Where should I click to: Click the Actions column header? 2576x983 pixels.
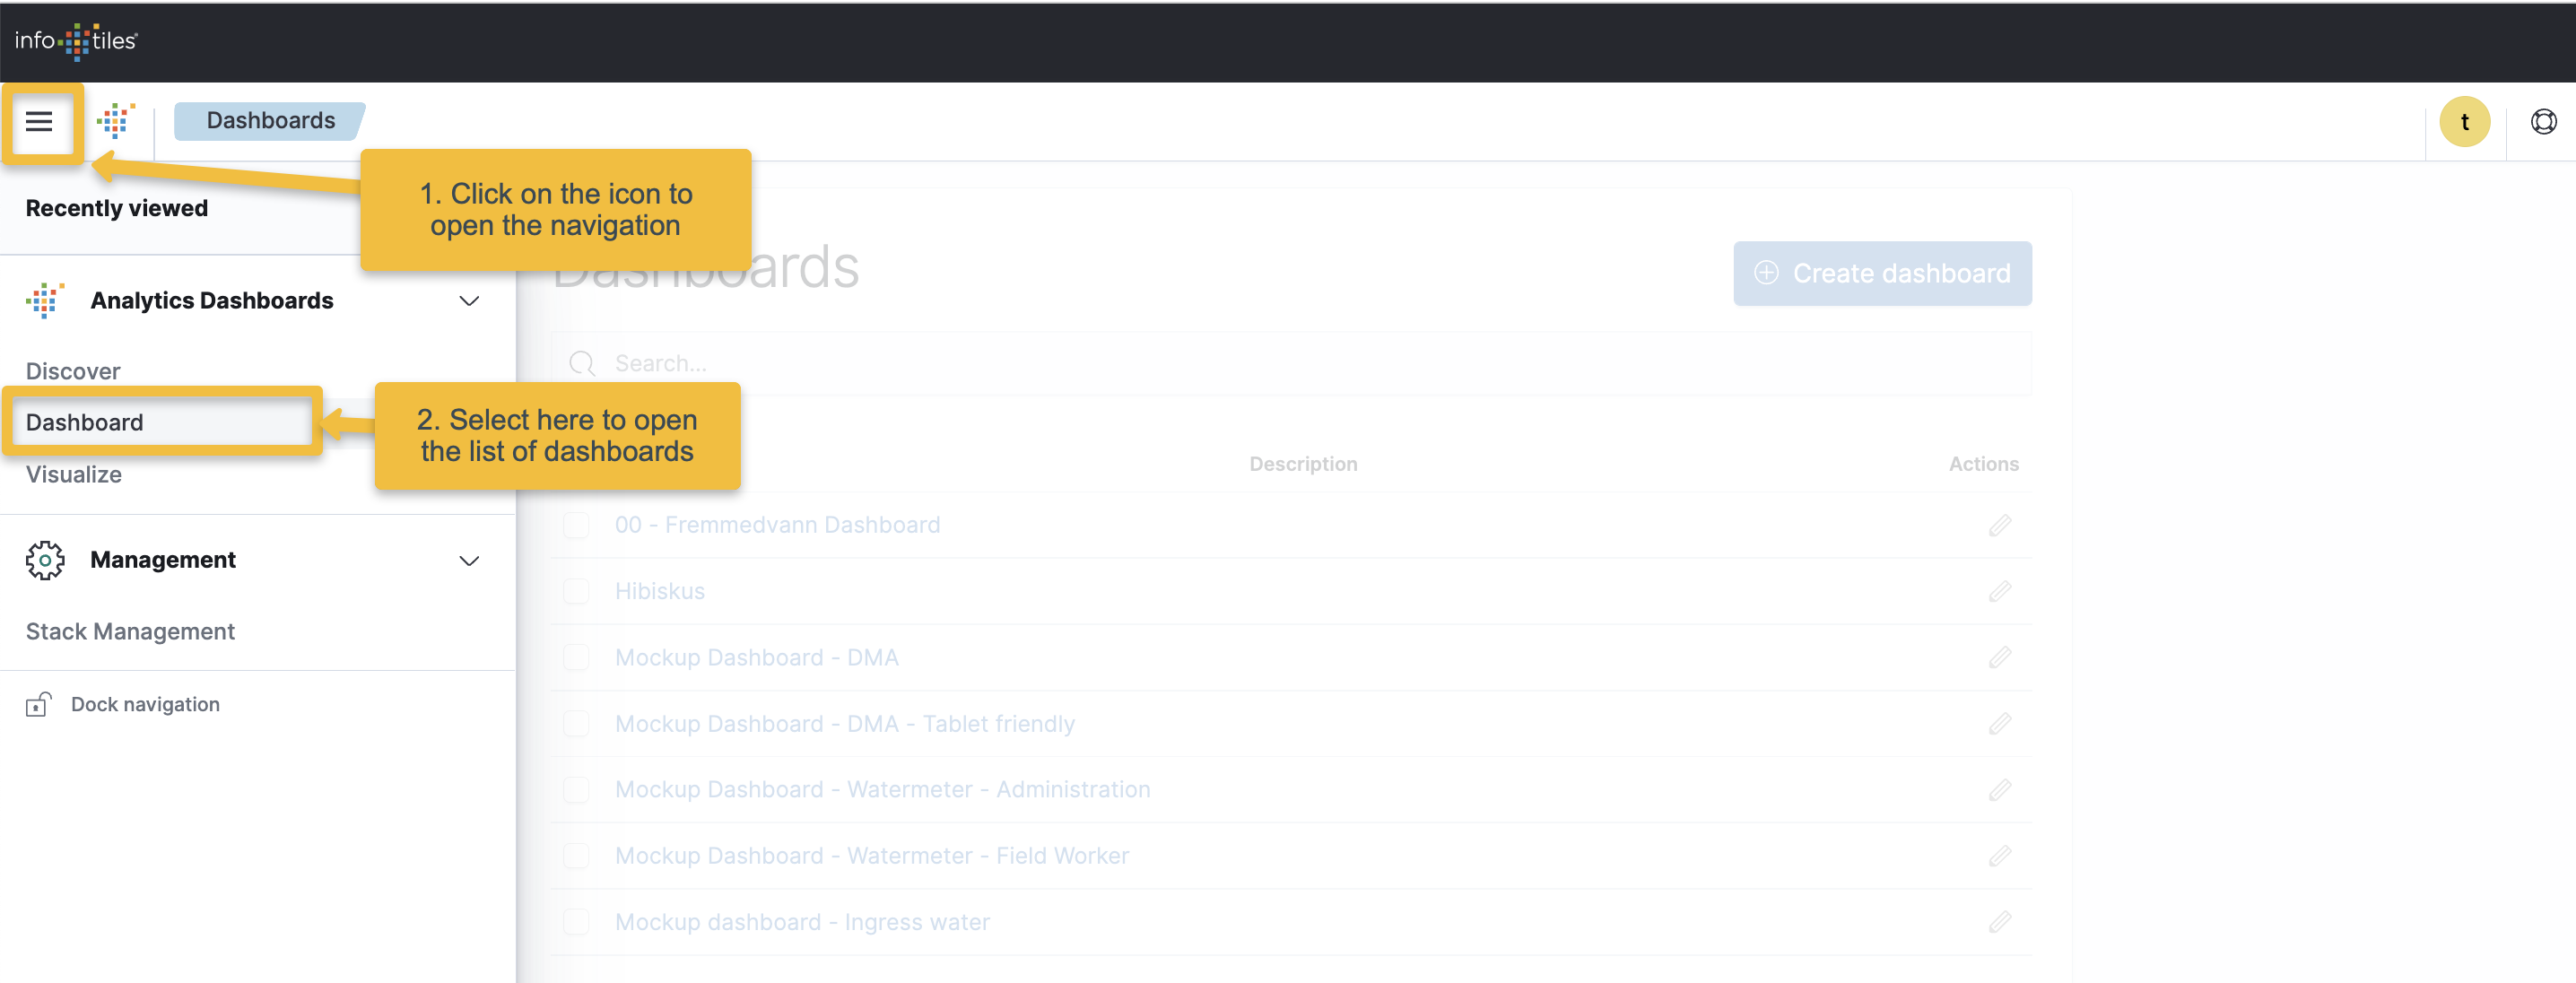pyautogui.click(x=1983, y=464)
